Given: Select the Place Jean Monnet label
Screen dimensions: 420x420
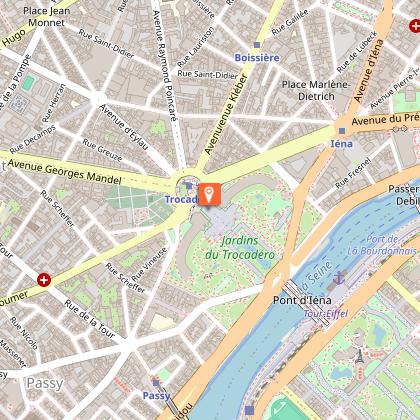Looking at the screenshot, I should pos(46,17).
